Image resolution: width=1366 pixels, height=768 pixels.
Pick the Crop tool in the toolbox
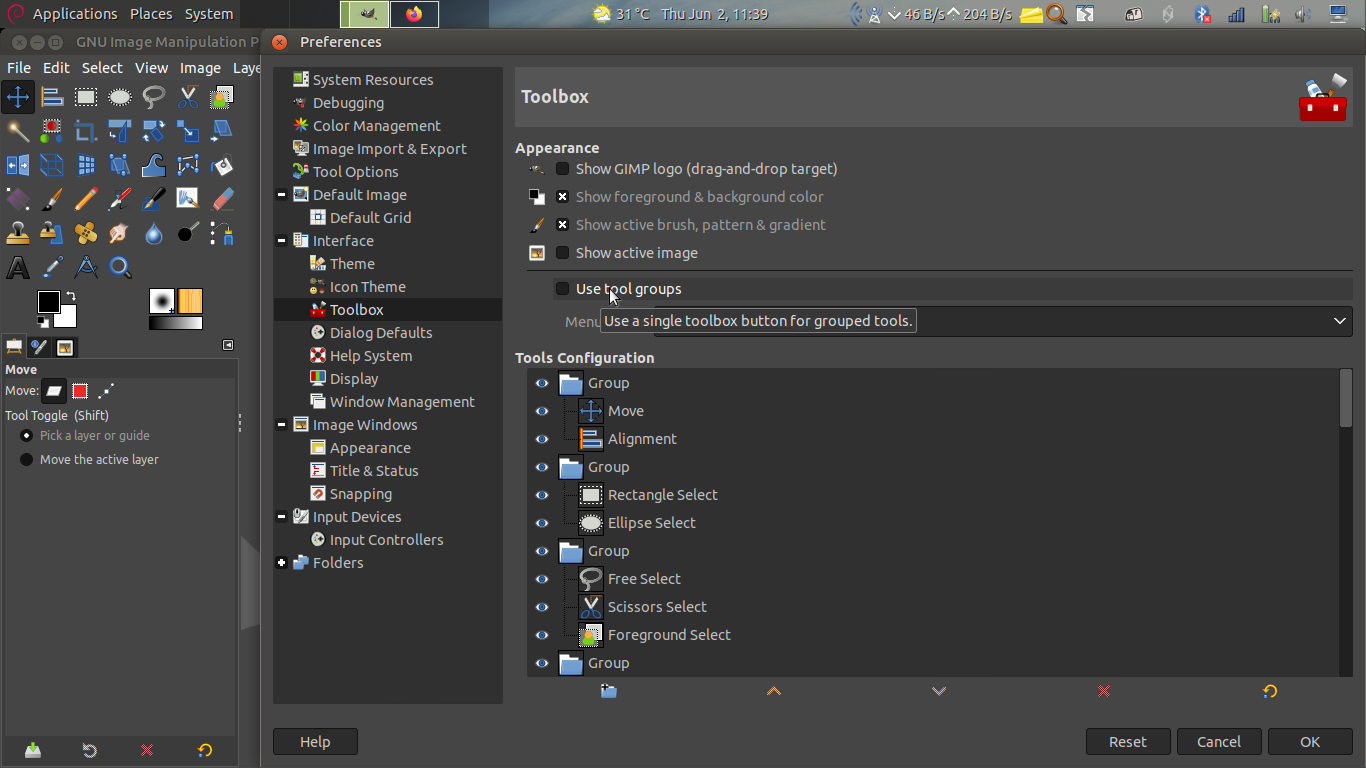(x=86, y=131)
